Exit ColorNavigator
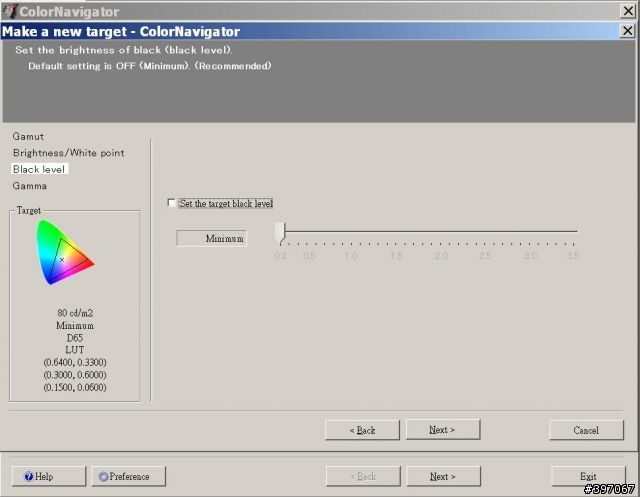Image resolution: width=640 pixels, height=497 pixels. (x=588, y=476)
